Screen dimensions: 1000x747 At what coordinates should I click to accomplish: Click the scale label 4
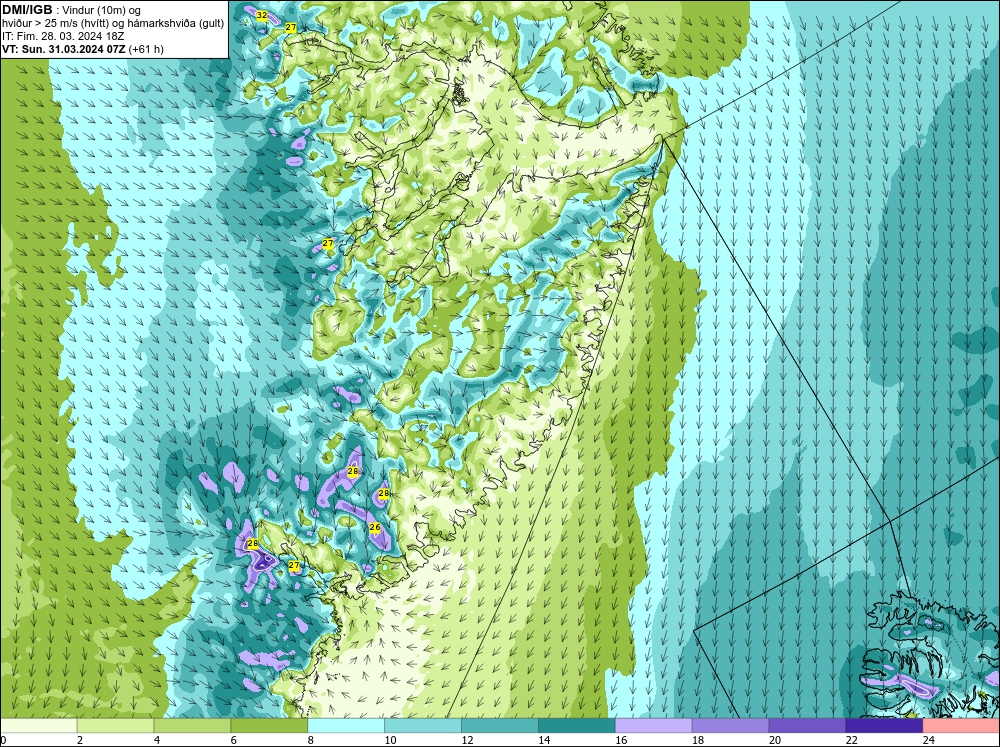coord(157,740)
